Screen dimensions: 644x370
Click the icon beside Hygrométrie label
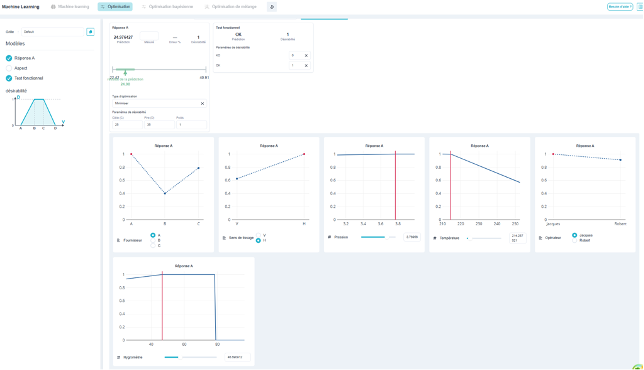tap(119, 357)
